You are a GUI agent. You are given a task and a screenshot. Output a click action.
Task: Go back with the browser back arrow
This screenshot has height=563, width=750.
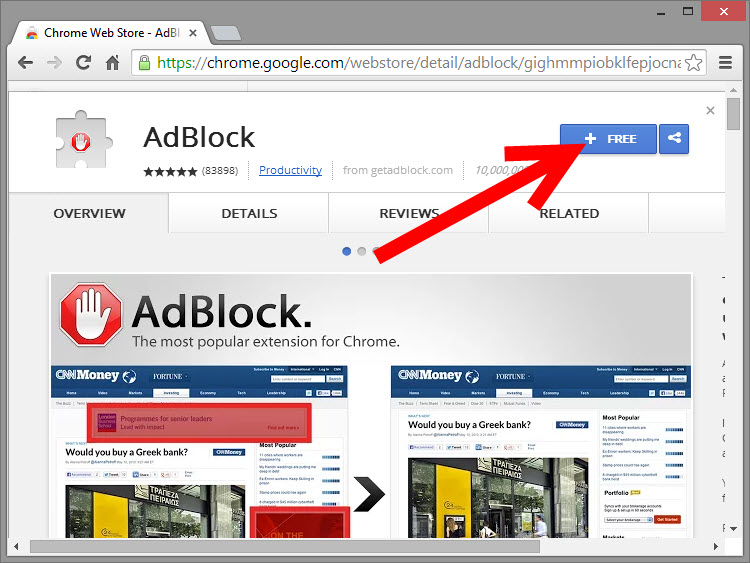25,63
